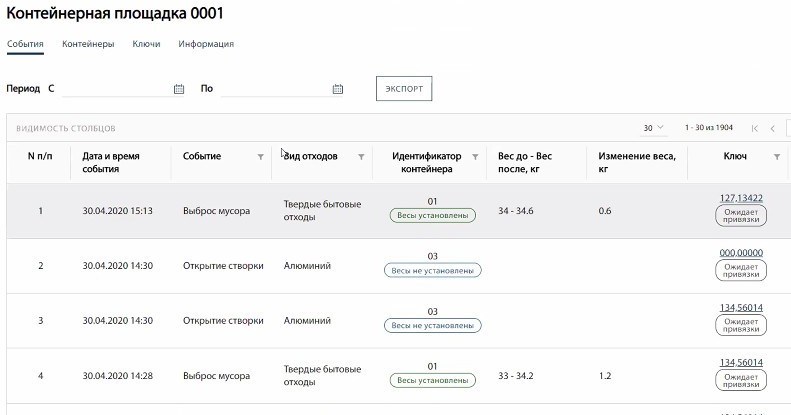Click Изменение веса, кг column header
This screenshot has height=415, width=791.
(637, 162)
